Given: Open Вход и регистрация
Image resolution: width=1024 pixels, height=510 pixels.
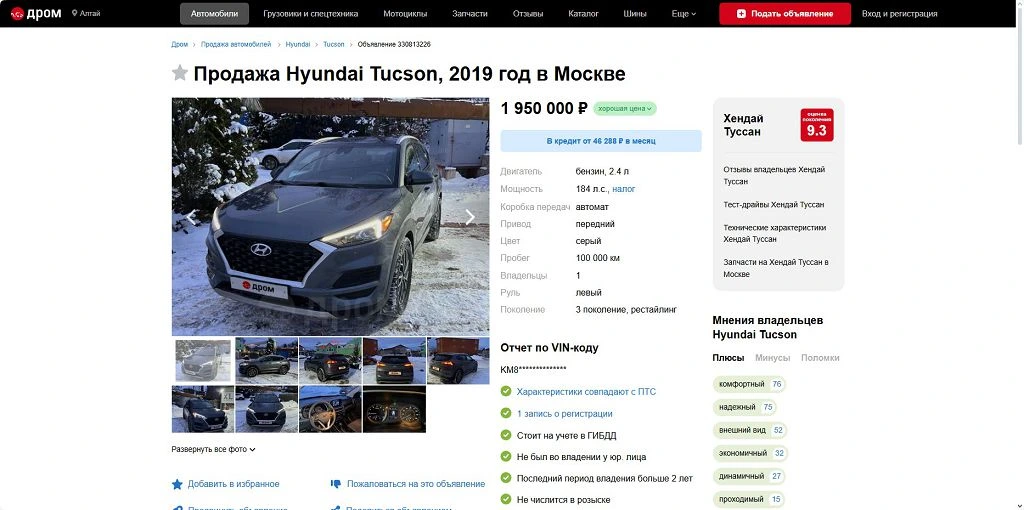Looking at the screenshot, I should tap(899, 13).
